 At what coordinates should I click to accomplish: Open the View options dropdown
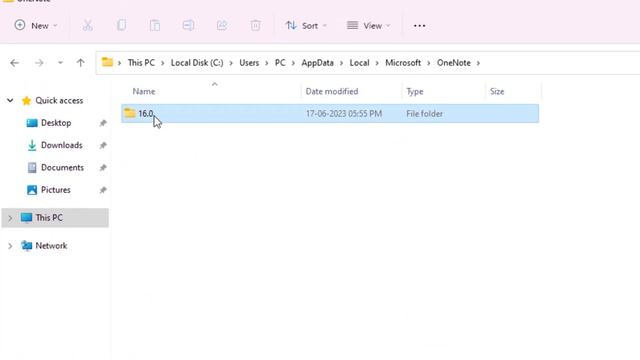(369, 26)
